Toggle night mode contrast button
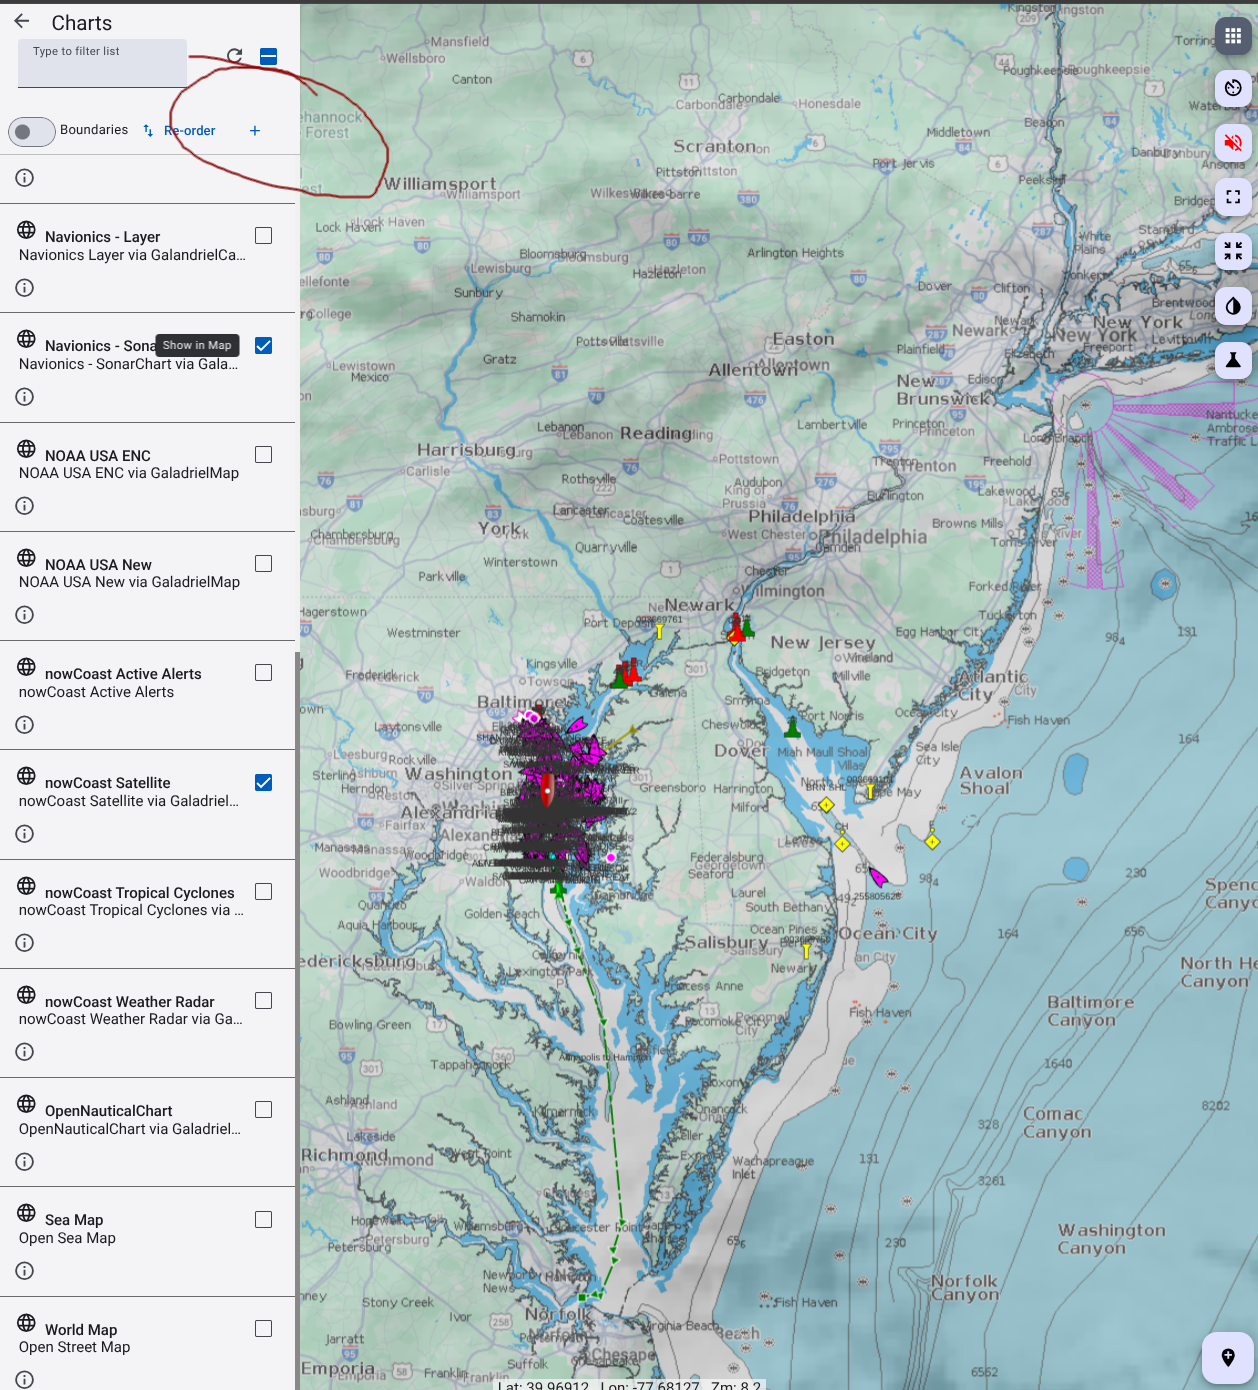Screen dimensions: 1258x1390 coord(1233,306)
